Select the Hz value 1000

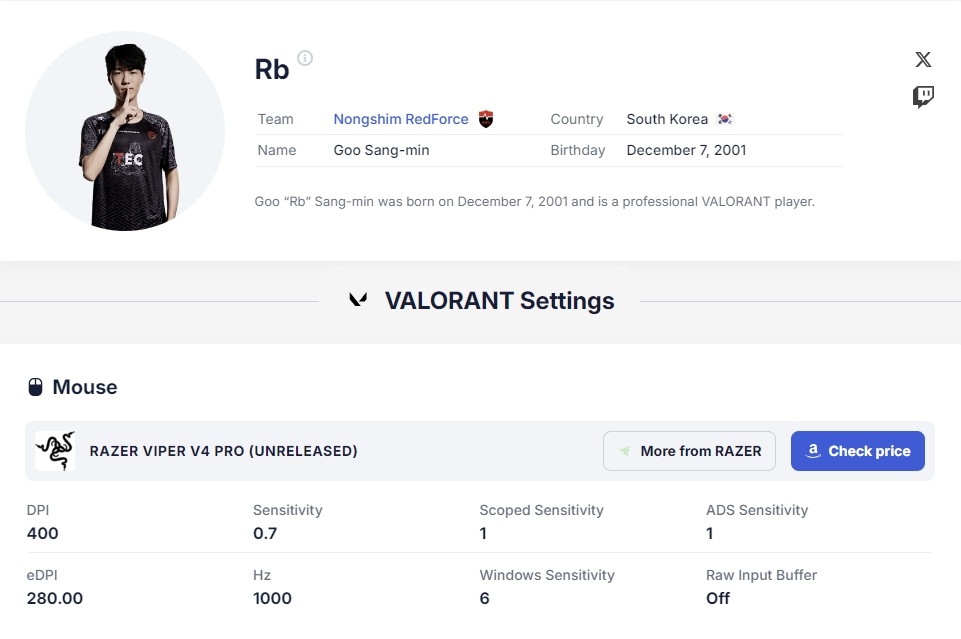pos(272,598)
